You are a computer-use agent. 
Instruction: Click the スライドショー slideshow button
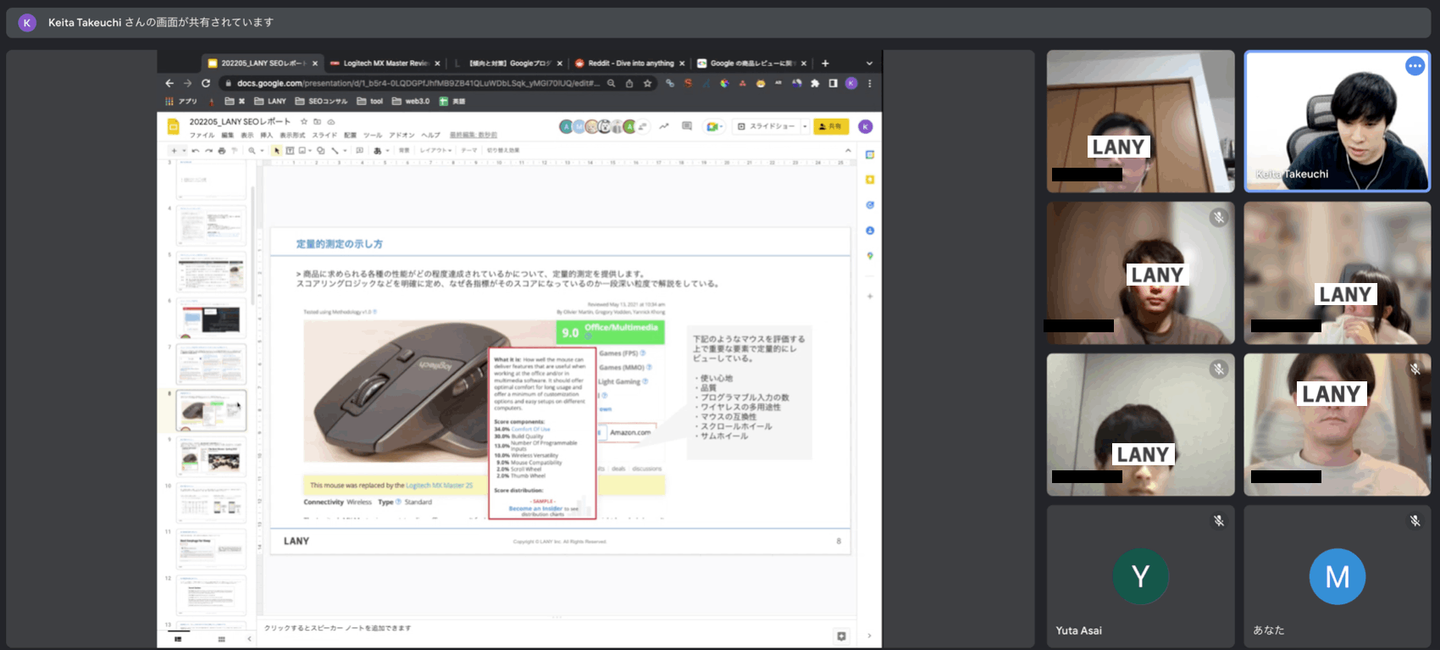(765, 126)
